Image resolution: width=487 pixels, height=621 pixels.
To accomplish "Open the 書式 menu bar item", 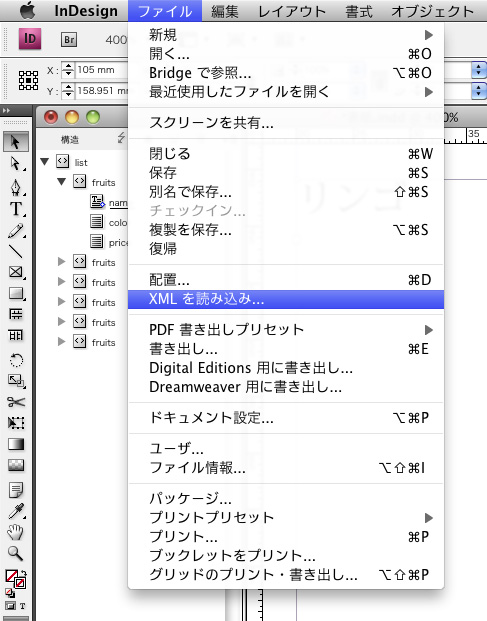I will pyautogui.click(x=359, y=11).
